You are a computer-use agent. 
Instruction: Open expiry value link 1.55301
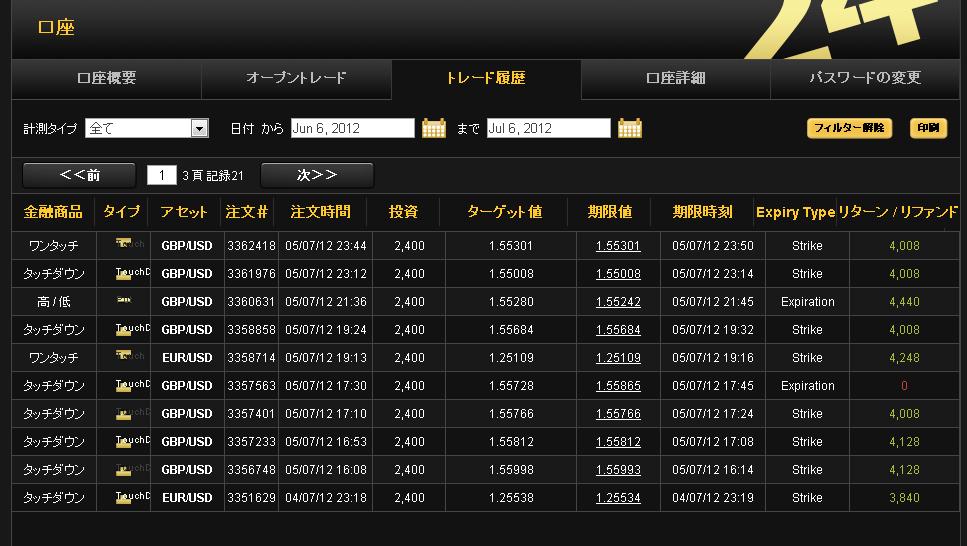click(x=618, y=246)
